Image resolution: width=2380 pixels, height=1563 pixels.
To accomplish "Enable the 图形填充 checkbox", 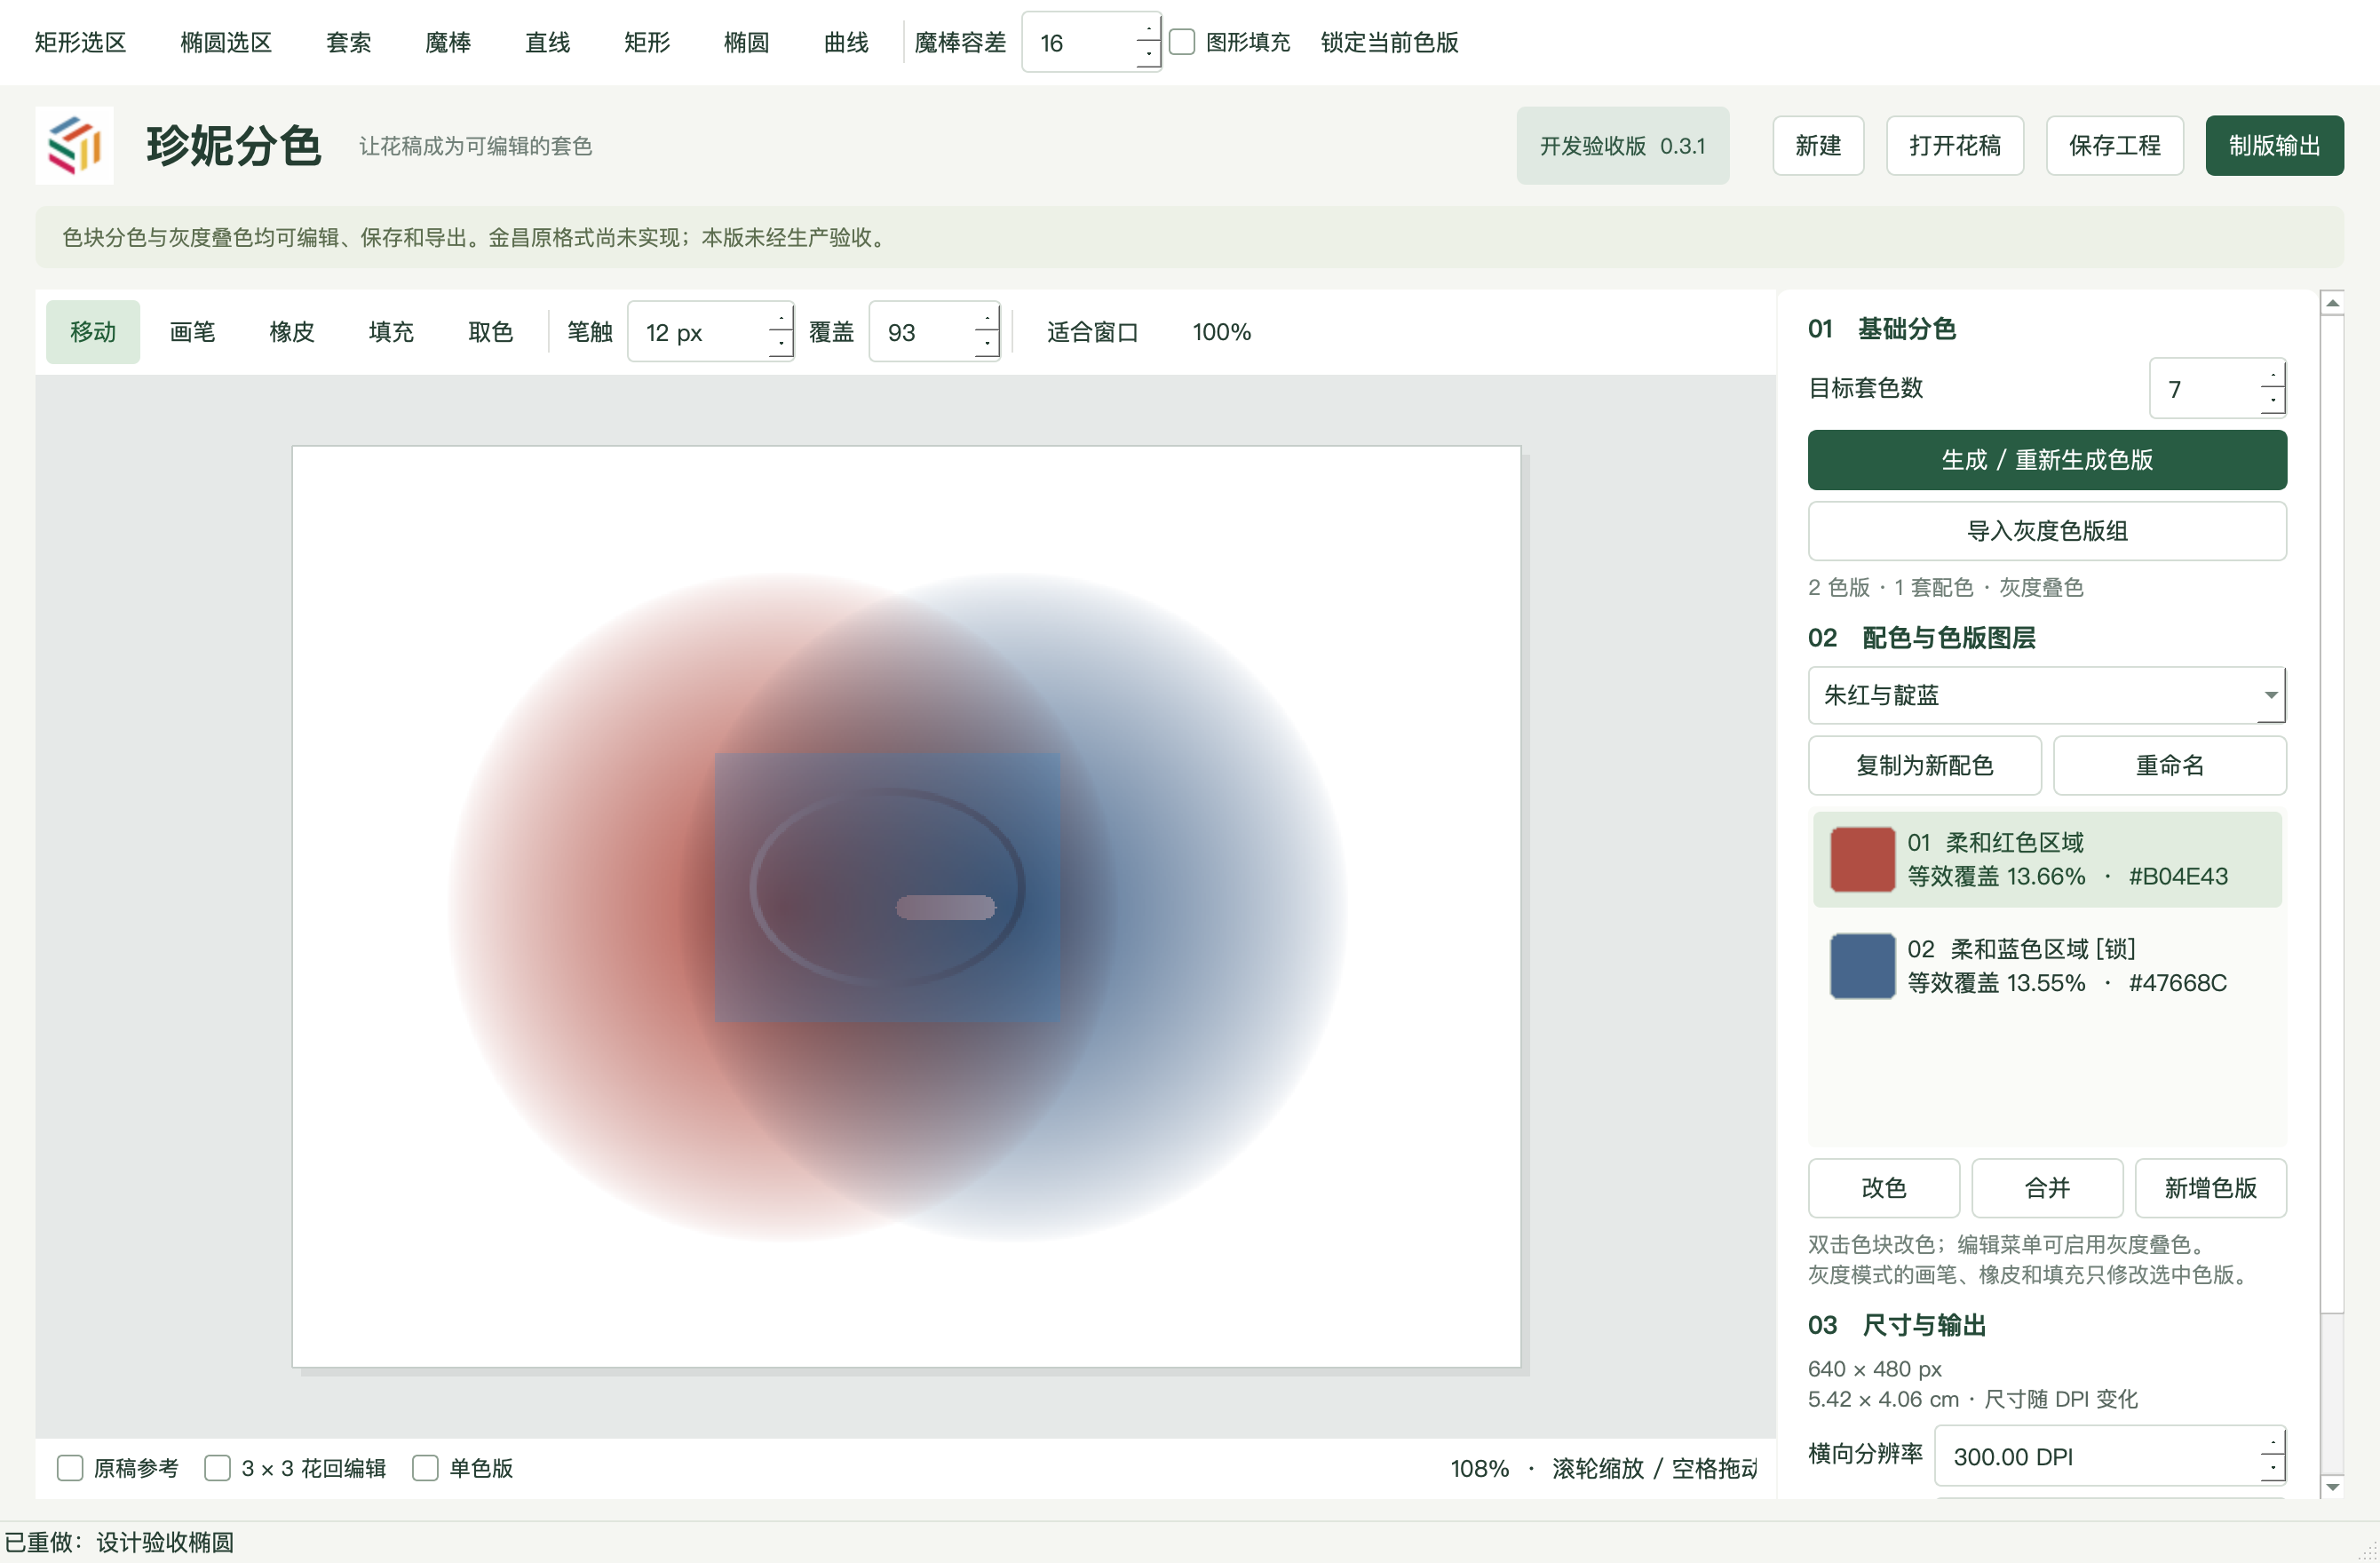I will 1182,42.
